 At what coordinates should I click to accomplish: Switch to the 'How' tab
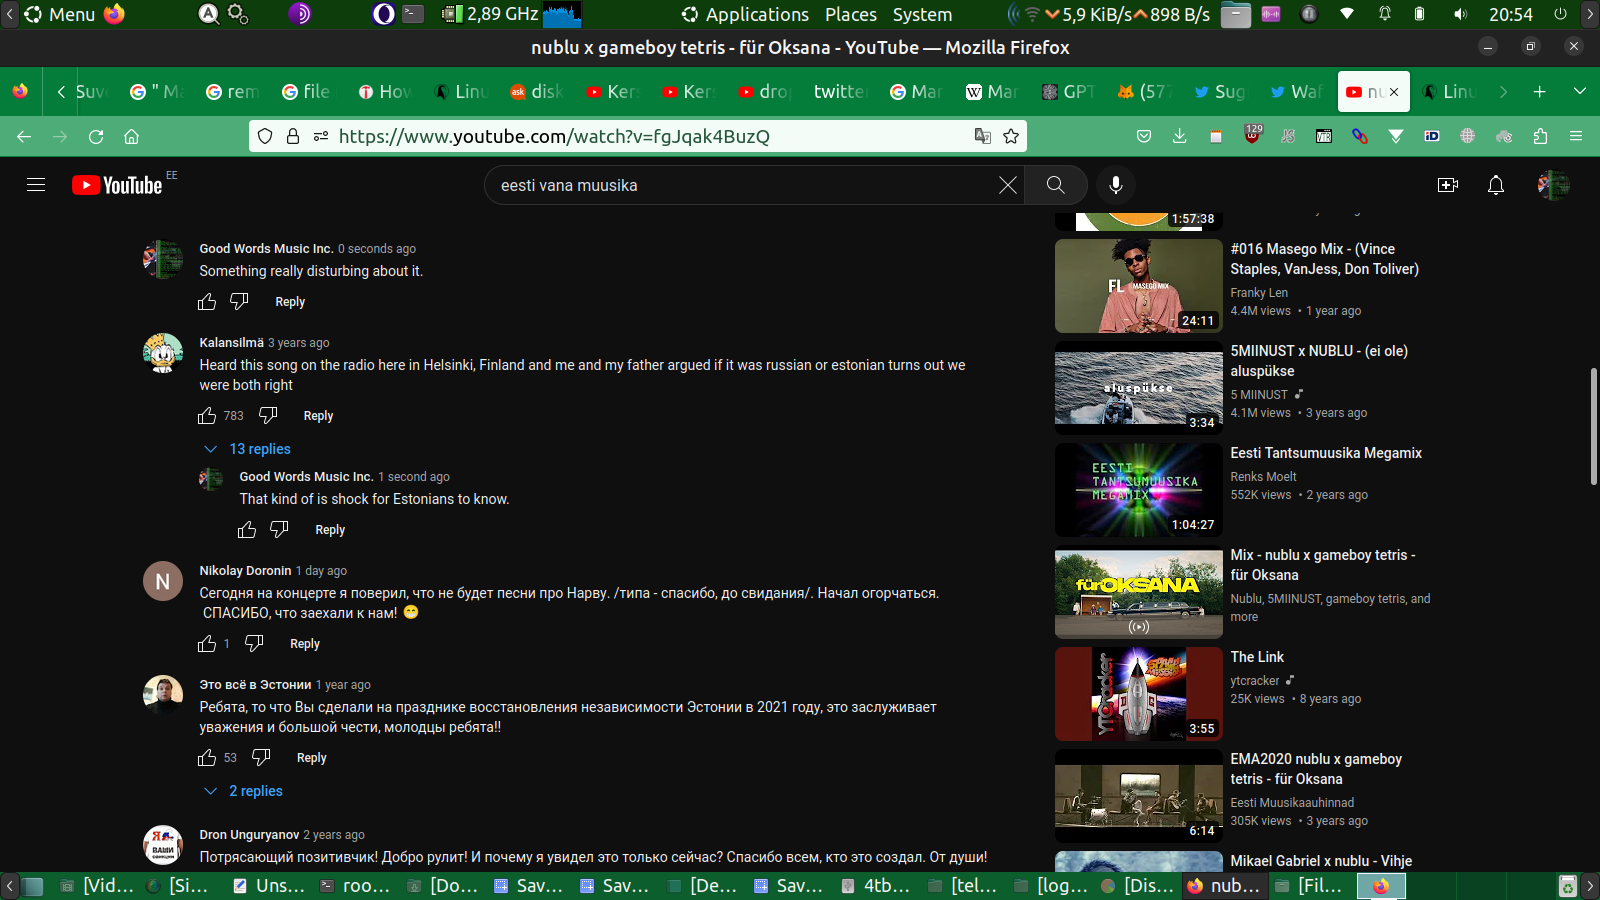385,92
